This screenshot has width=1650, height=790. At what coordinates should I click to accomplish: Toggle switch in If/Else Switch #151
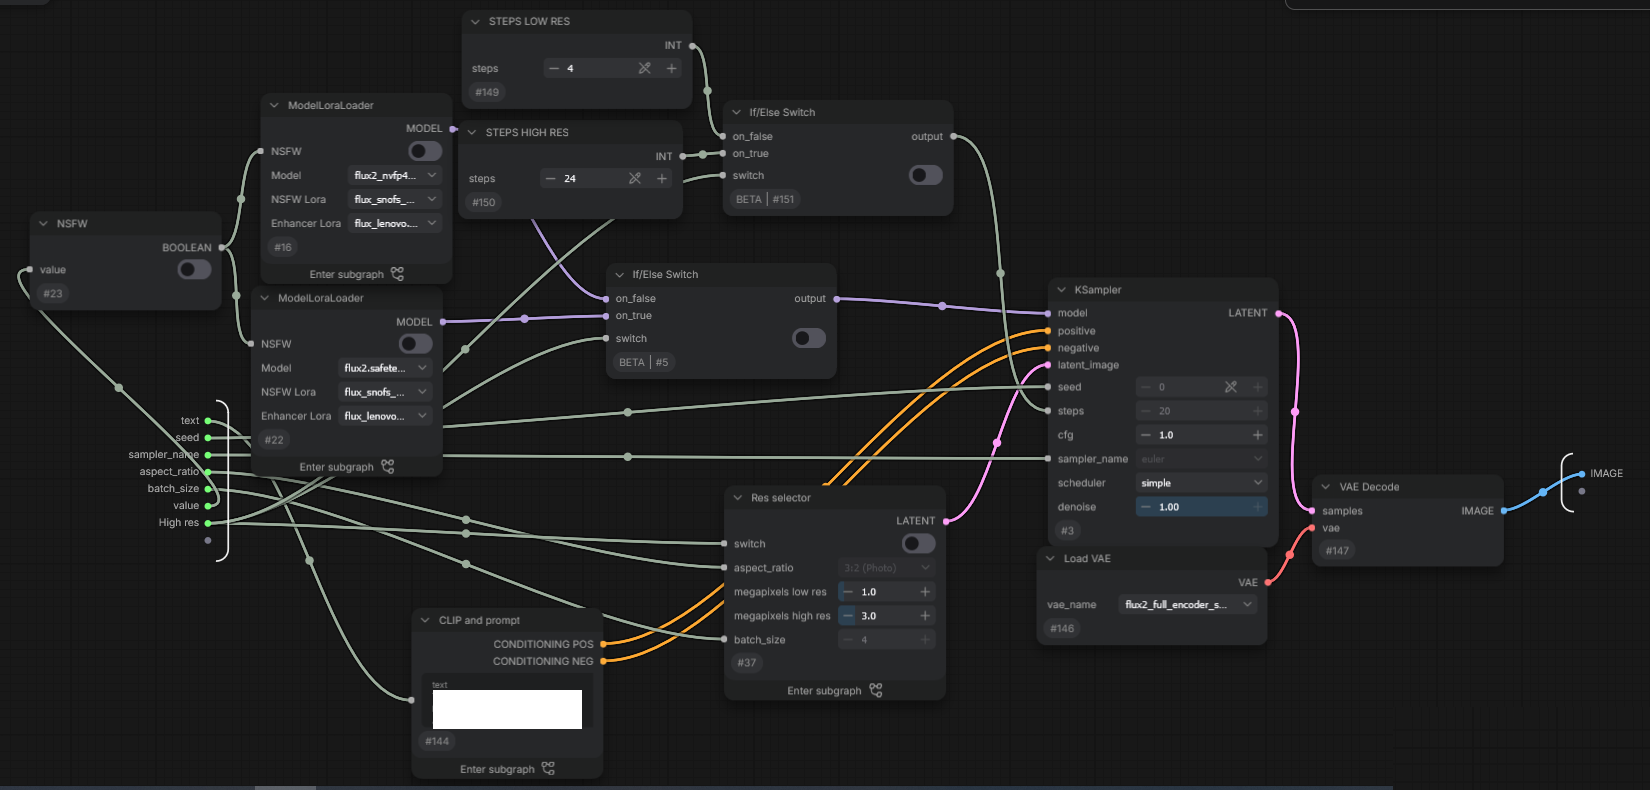click(926, 175)
